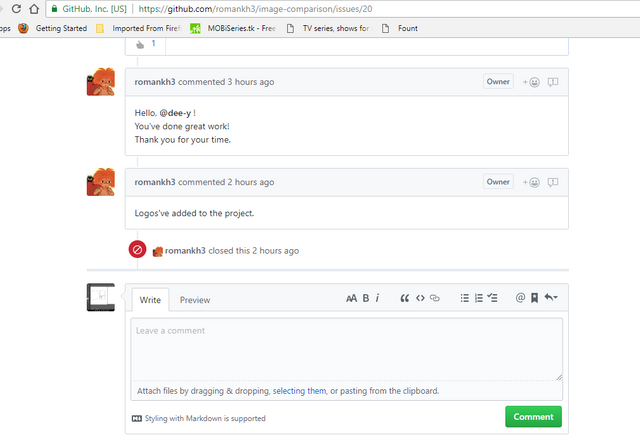Insert code with the code icon
Viewport: 640px width, 440px height.
coord(420,298)
